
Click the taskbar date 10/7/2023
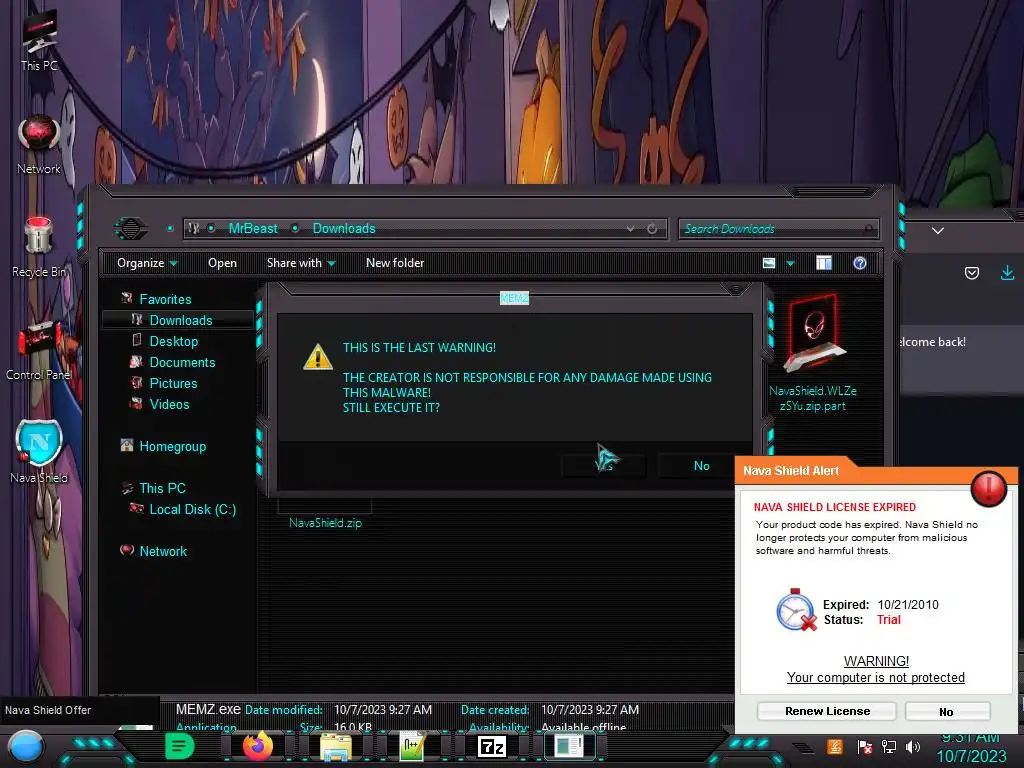[x=971, y=756]
